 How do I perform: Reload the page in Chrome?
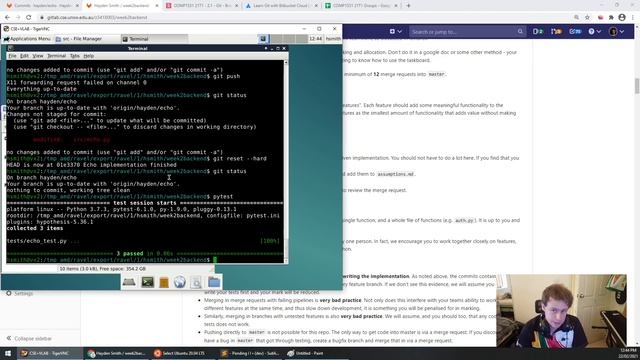click(x=29, y=18)
